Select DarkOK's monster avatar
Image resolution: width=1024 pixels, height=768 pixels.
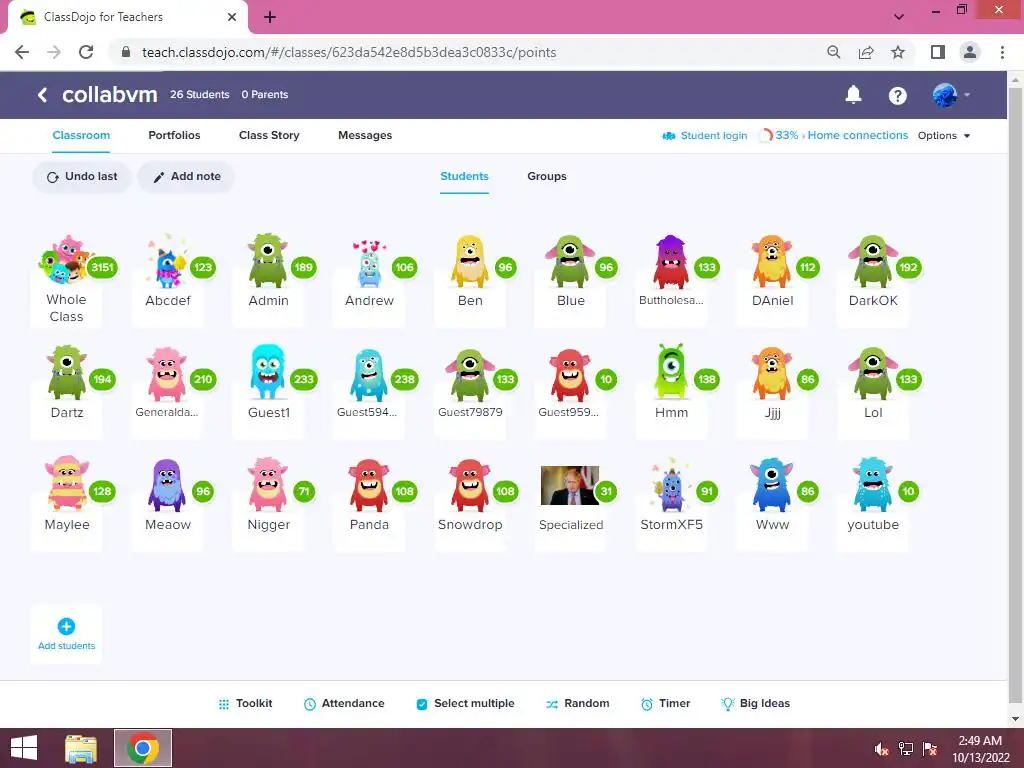pos(873,261)
